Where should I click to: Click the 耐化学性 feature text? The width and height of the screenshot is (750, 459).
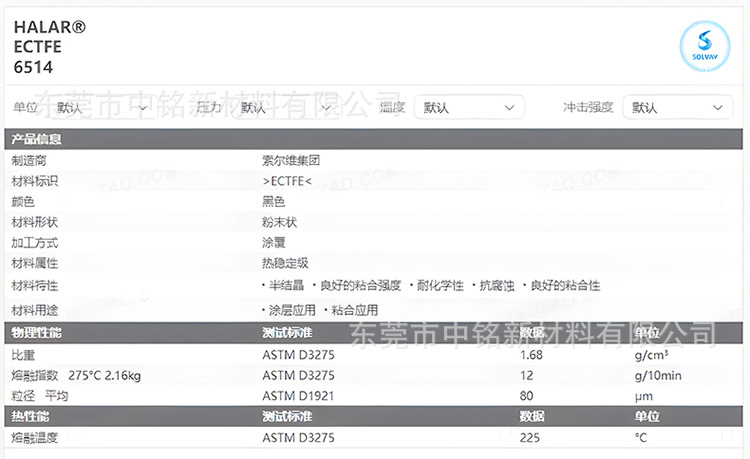[x=440, y=286]
